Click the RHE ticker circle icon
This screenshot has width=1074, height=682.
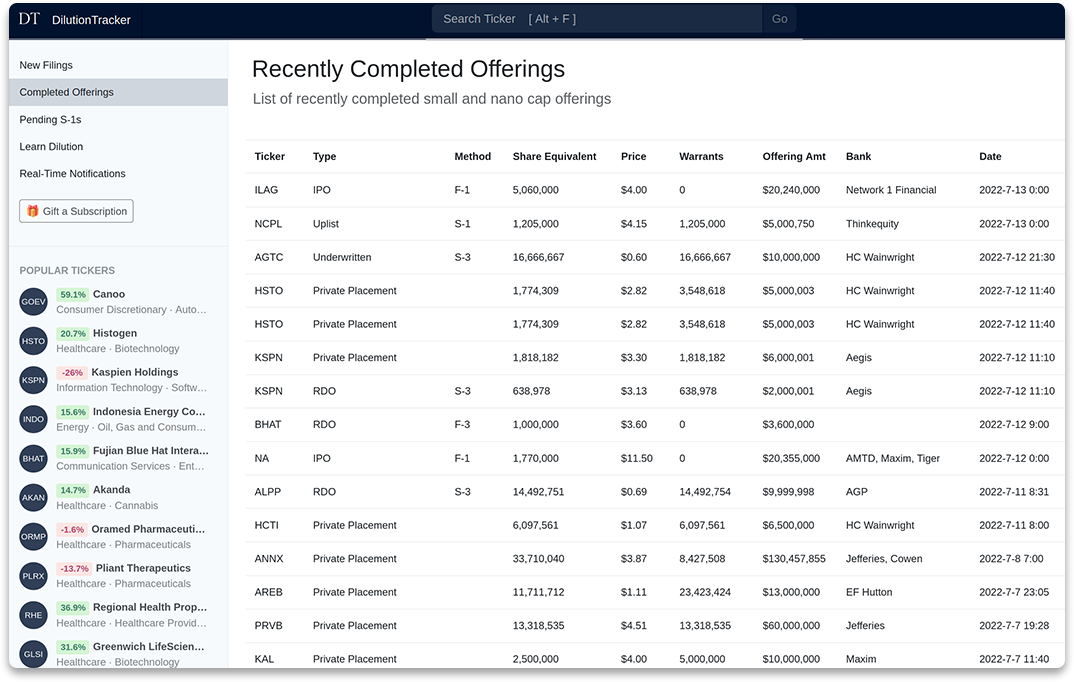point(33,615)
